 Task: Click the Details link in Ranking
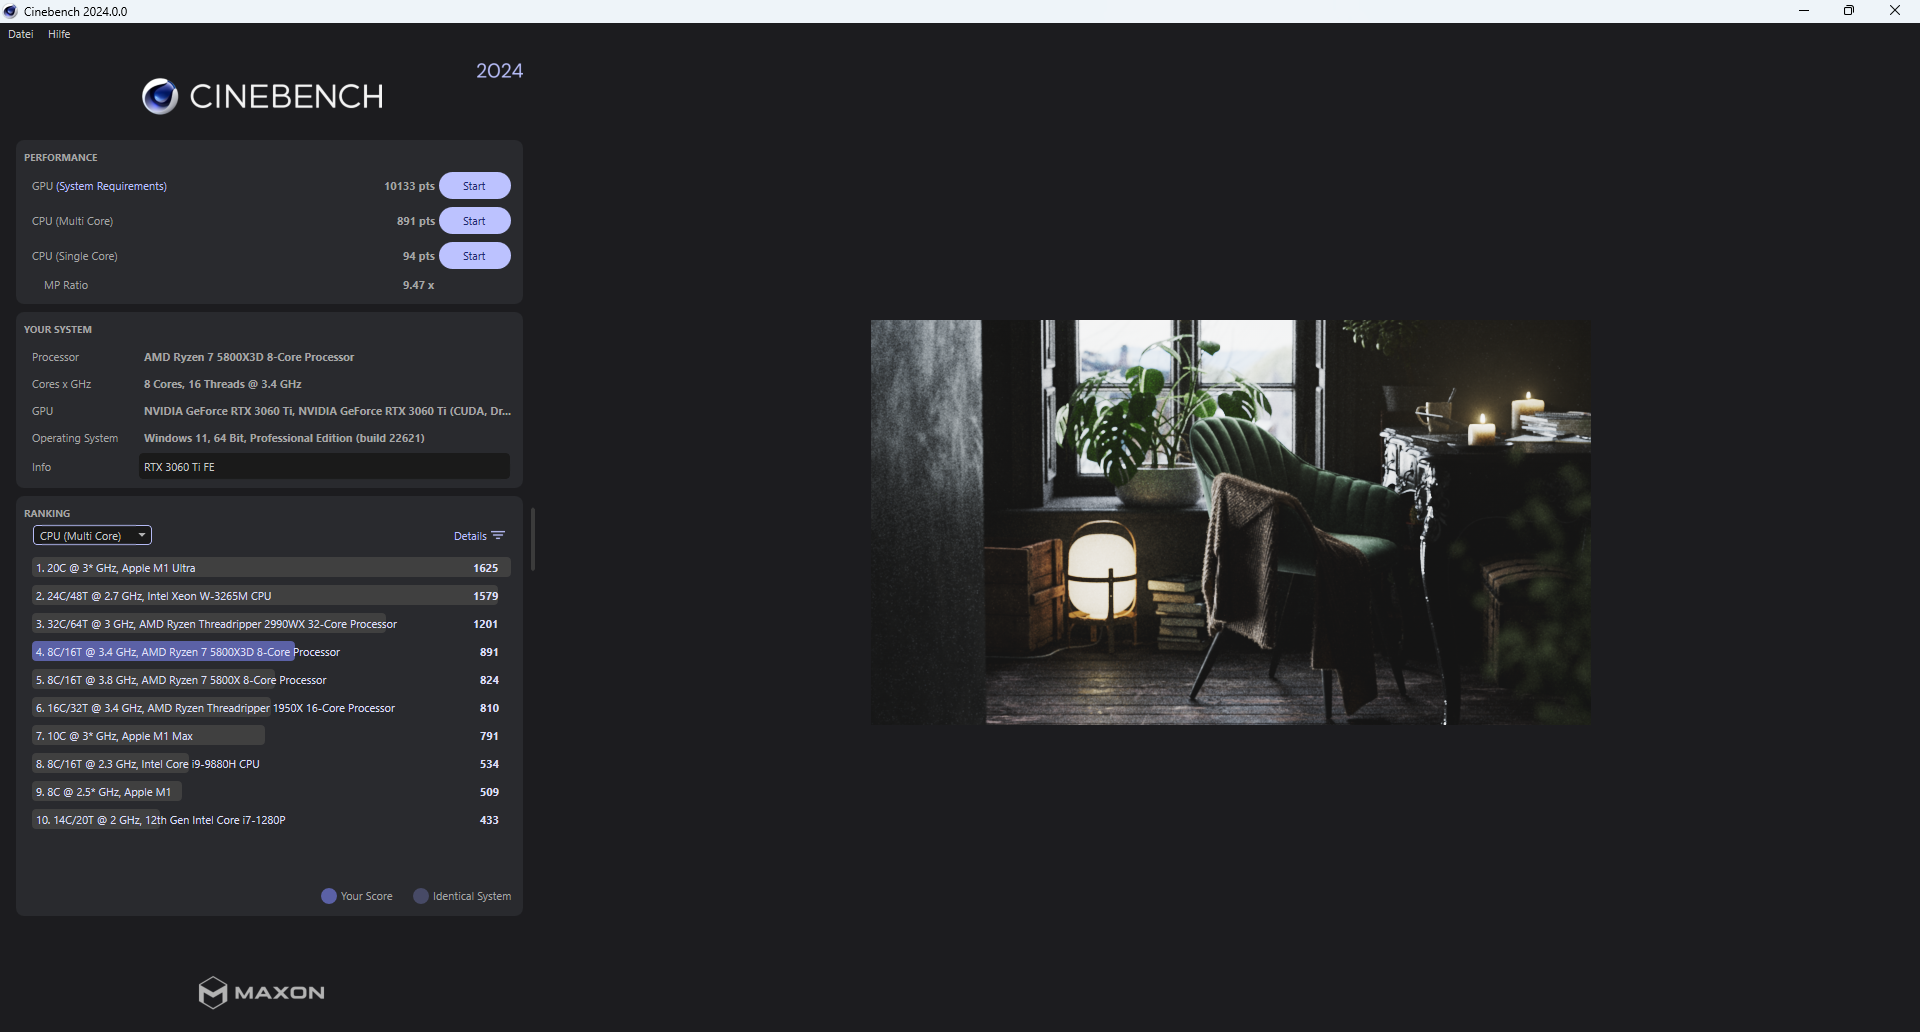(x=470, y=536)
